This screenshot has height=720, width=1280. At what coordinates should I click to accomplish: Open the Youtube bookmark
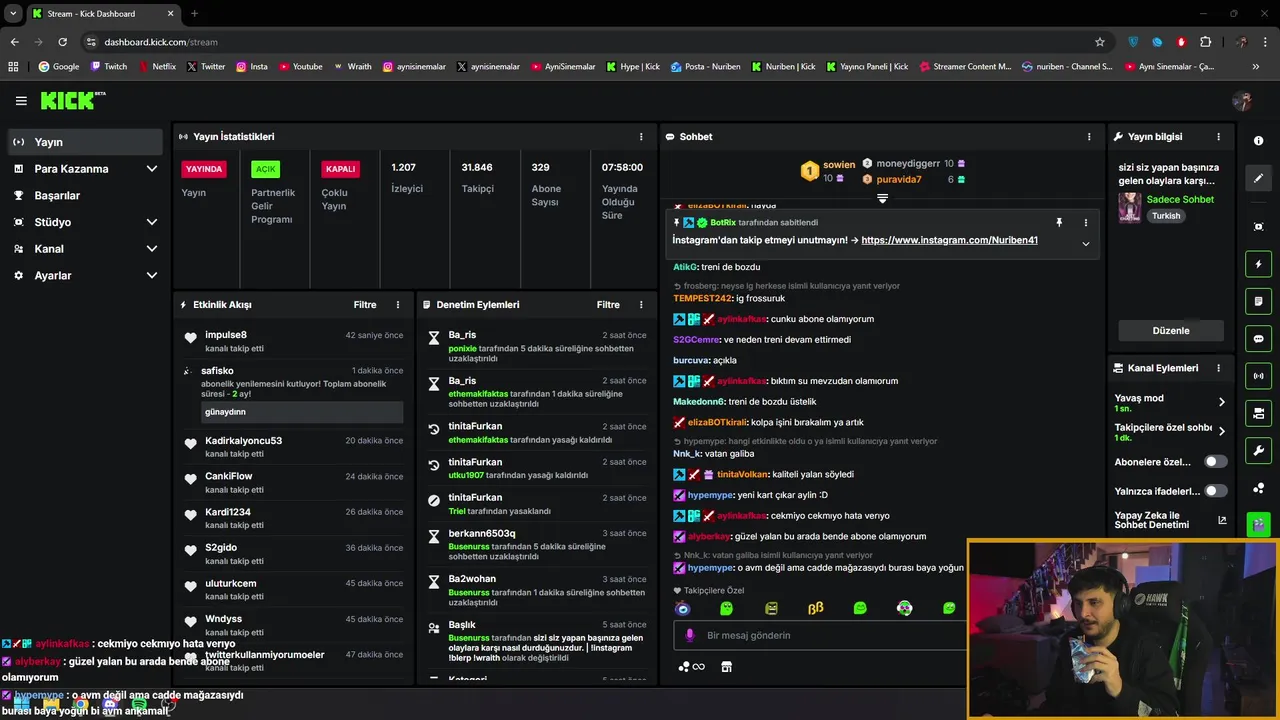coord(301,67)
